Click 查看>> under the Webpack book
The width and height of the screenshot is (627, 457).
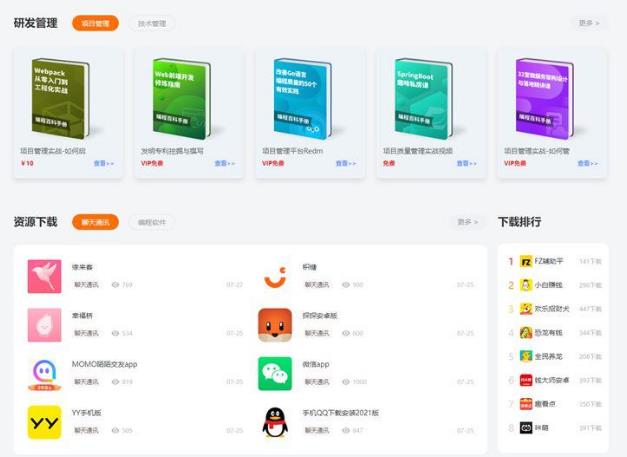tap(104, 163)
